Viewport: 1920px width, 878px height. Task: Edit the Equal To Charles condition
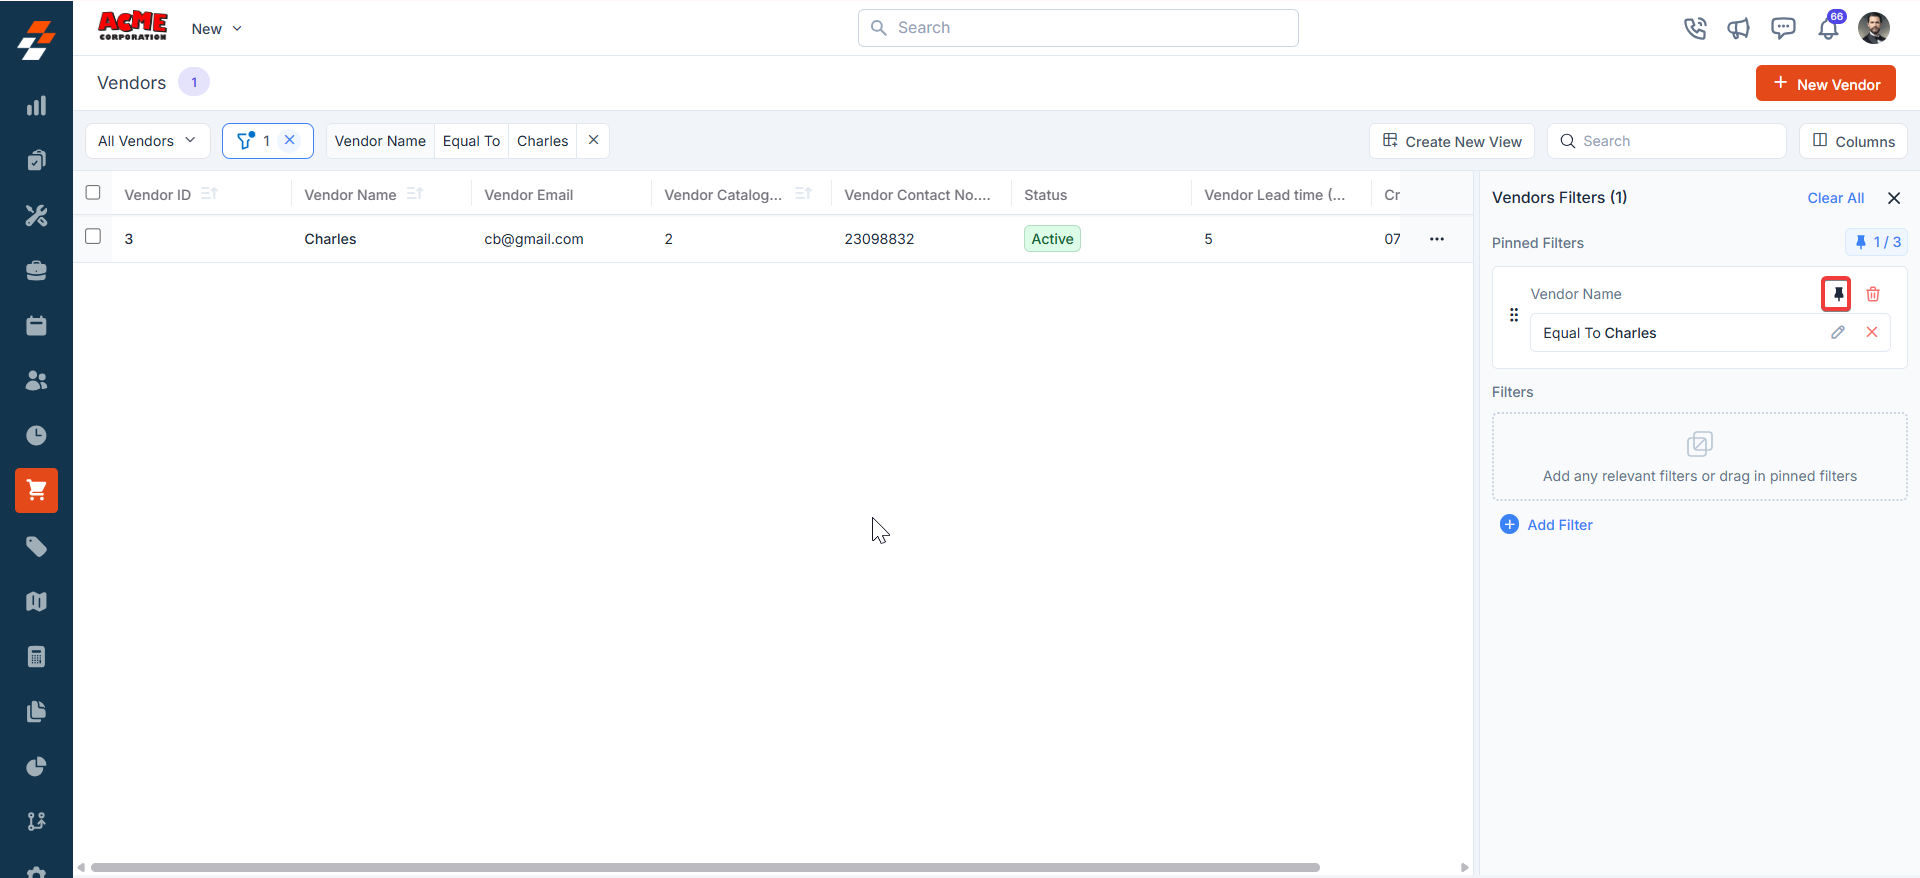[1838, 332]
